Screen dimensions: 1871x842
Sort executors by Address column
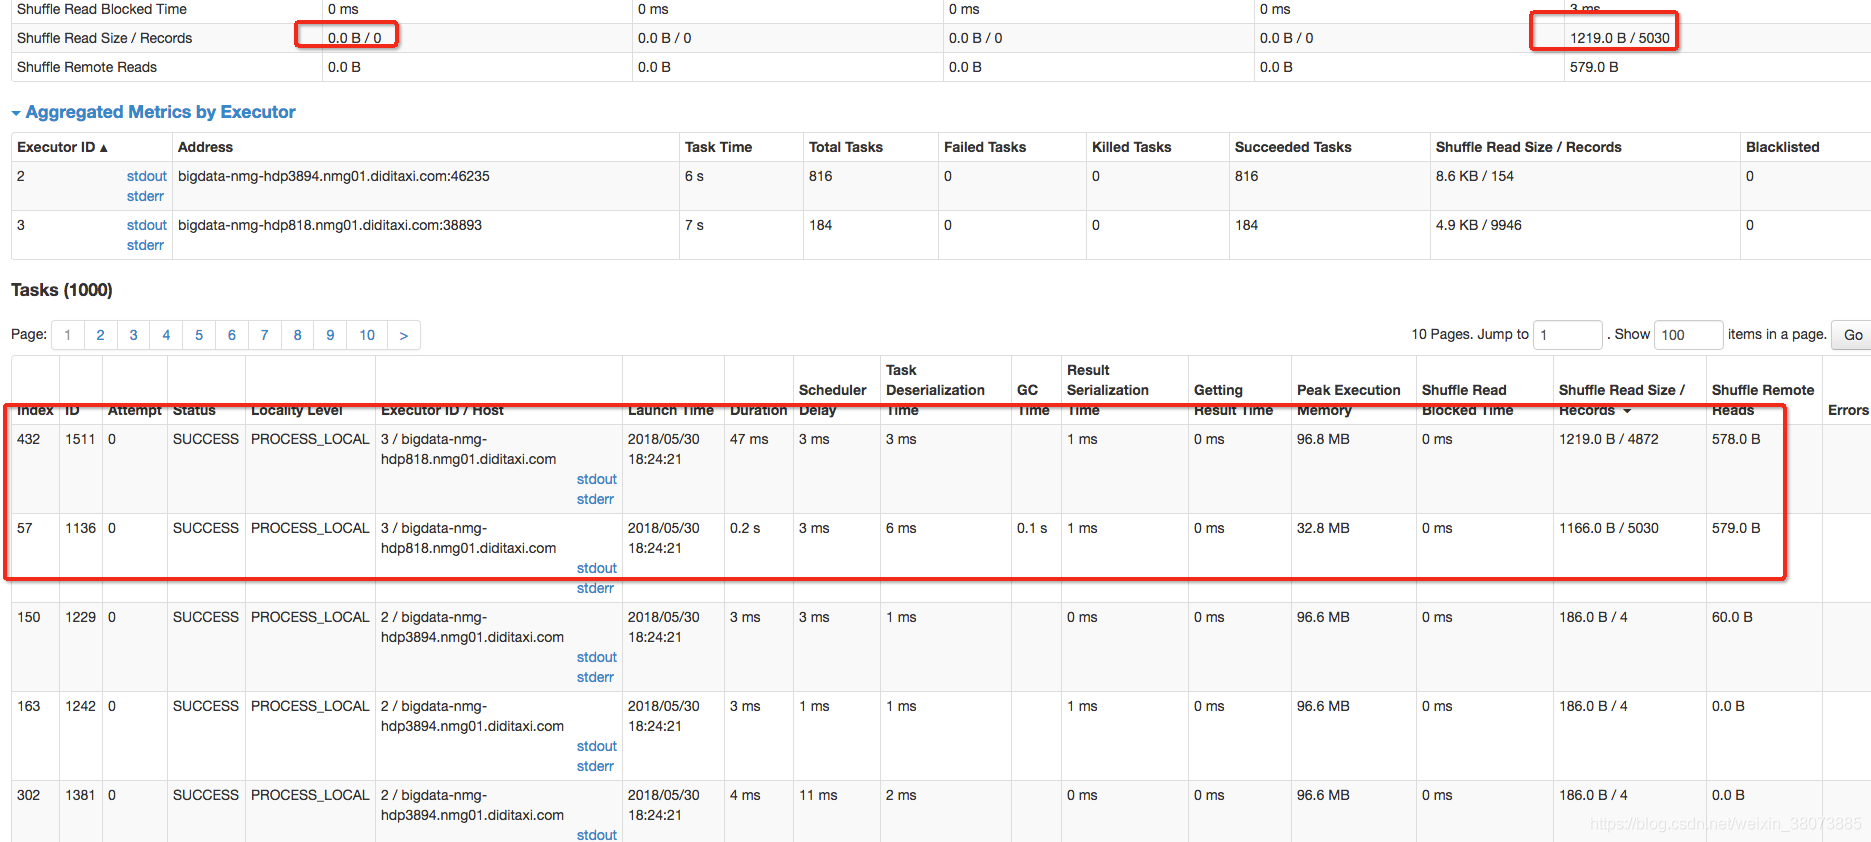pos(205,147)
